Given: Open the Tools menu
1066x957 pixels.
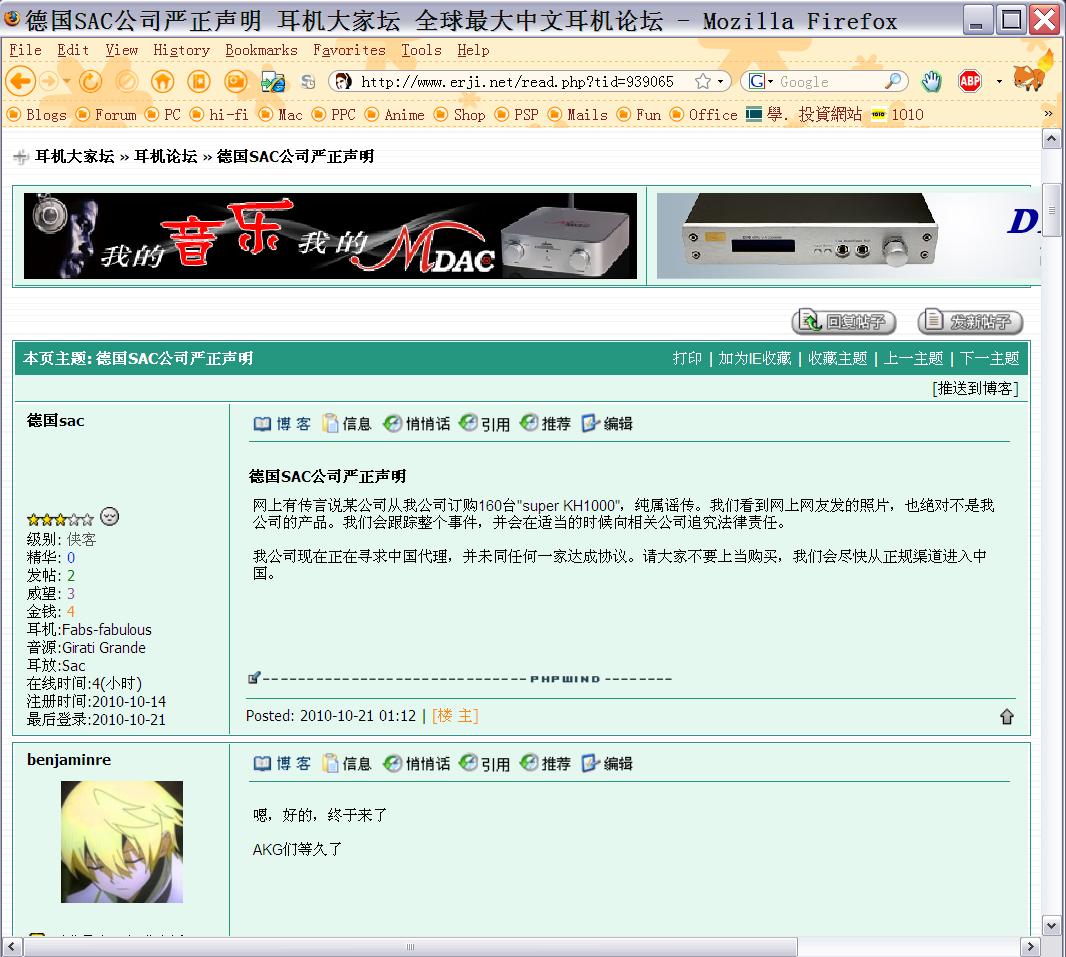Looking at the screenshot, I should point(421,50).
